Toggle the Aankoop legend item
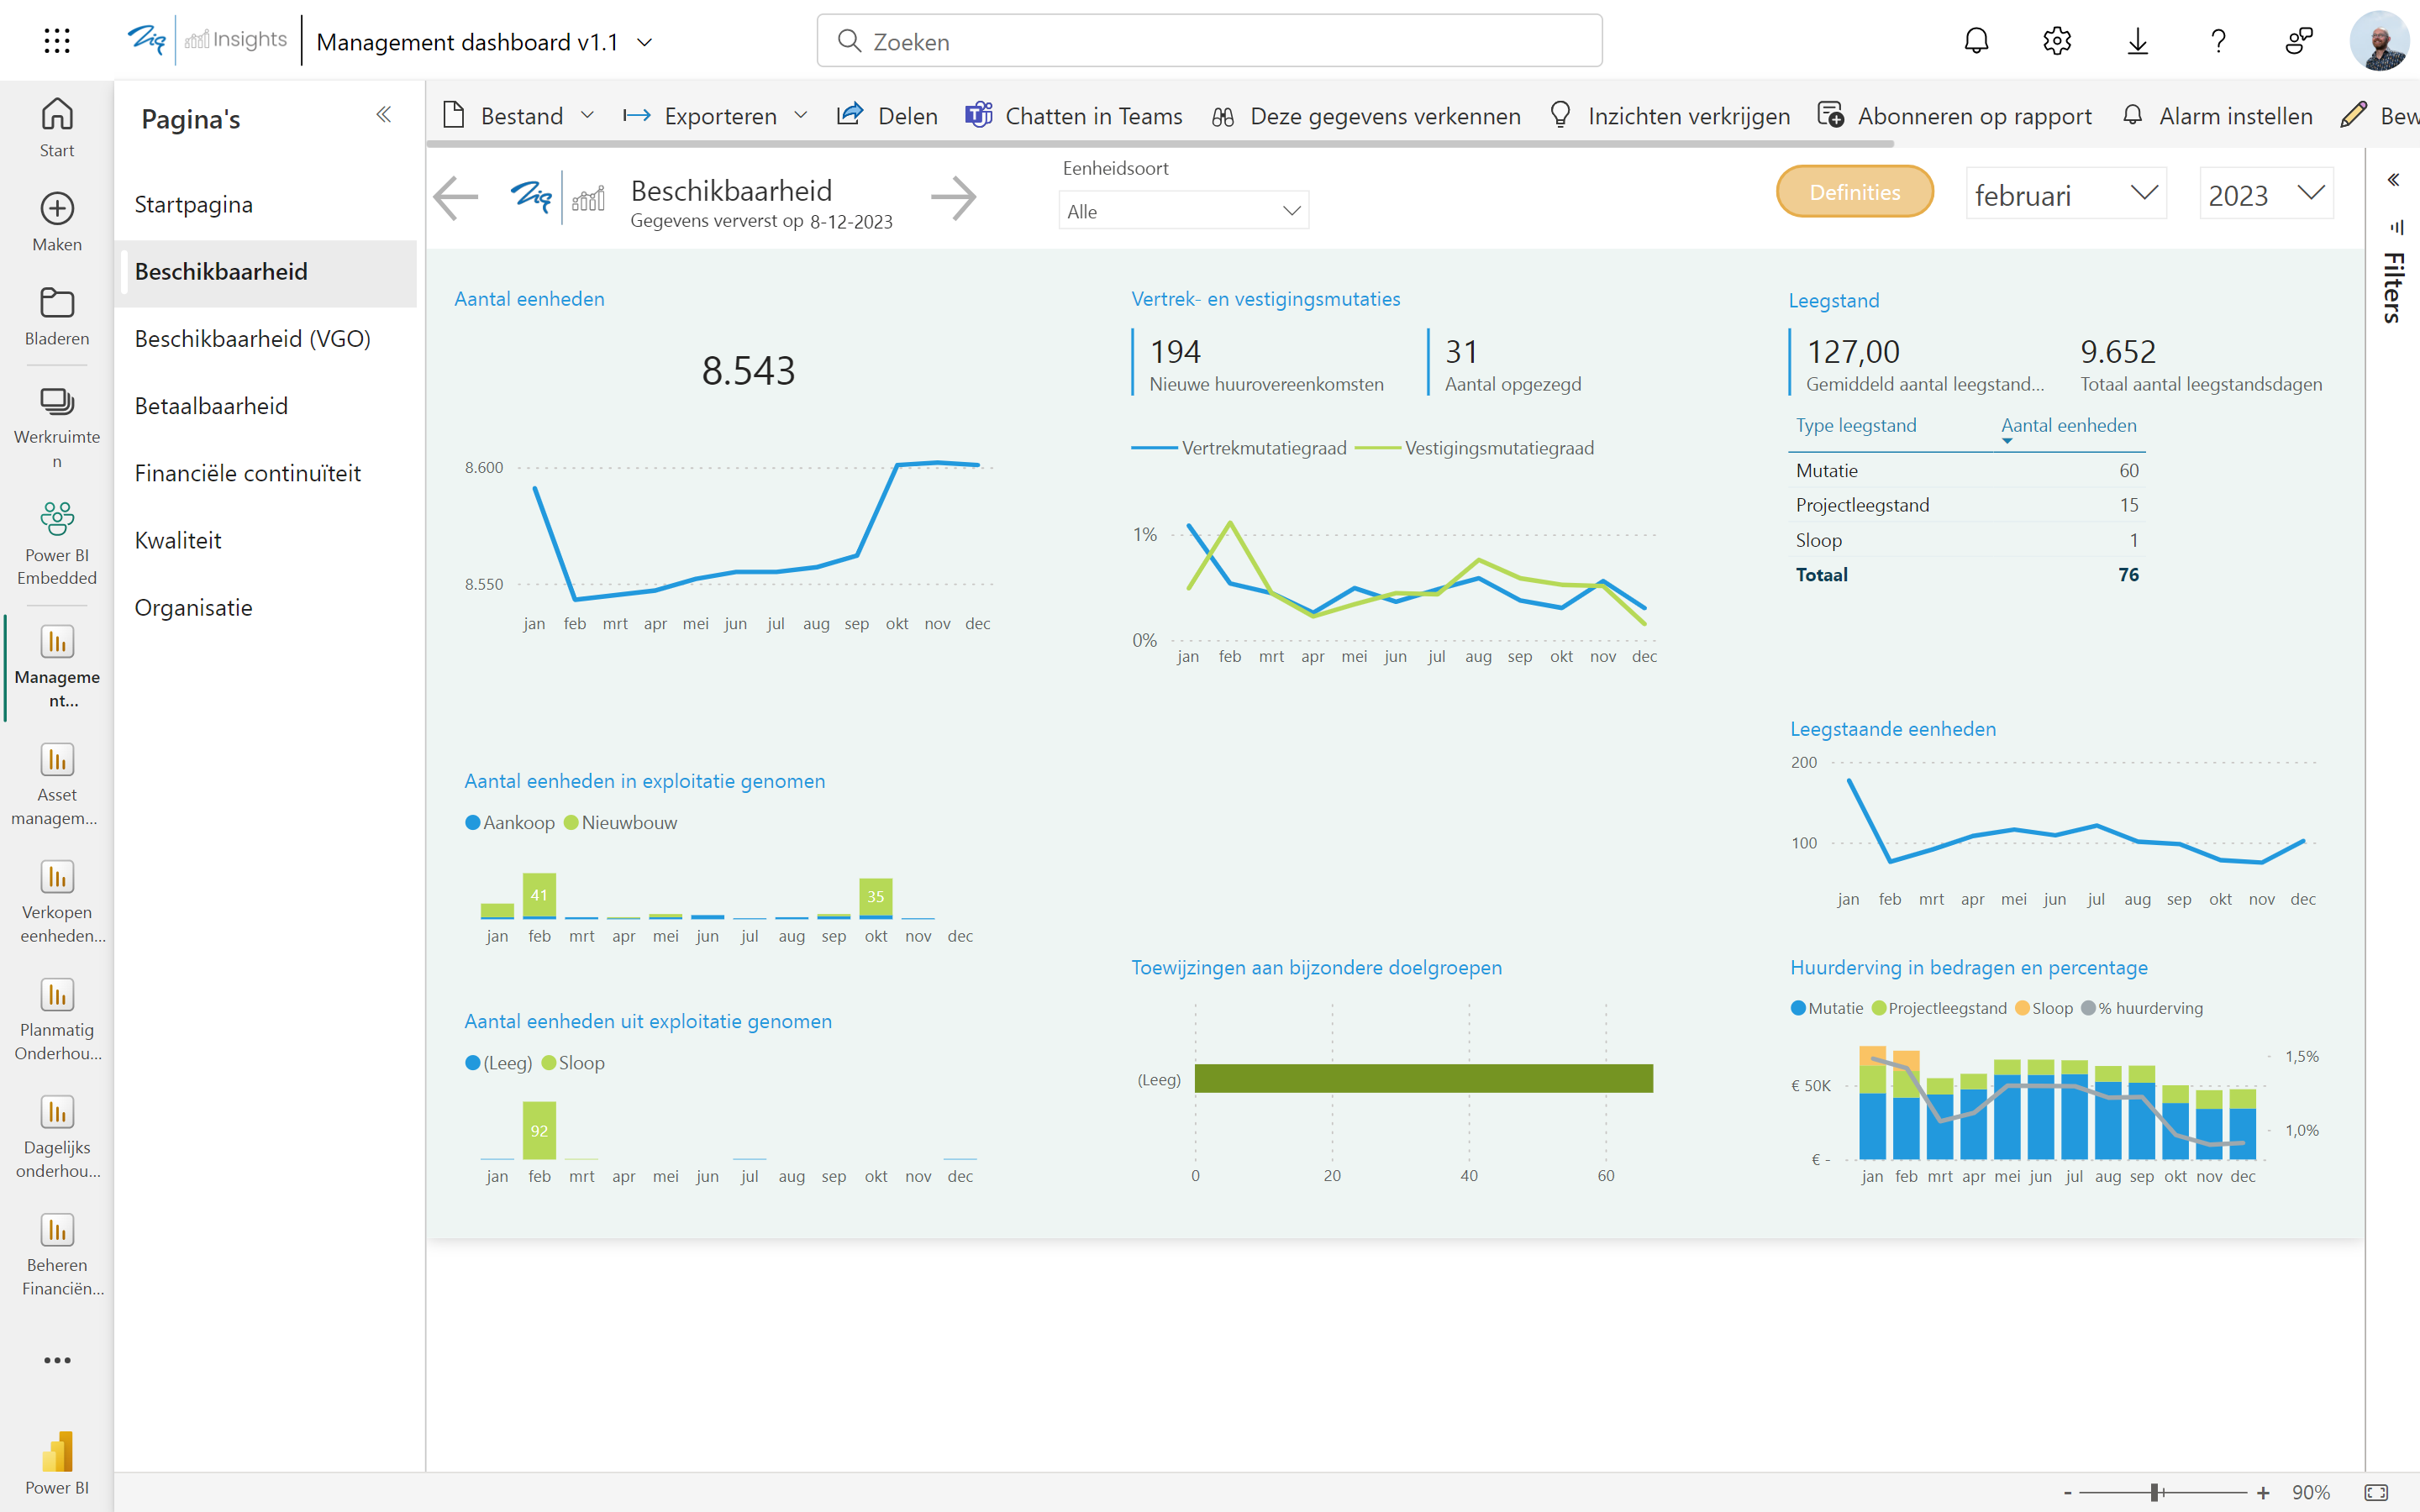The width and height of the screenshot is (2420, 1512). tap(510, 822)
